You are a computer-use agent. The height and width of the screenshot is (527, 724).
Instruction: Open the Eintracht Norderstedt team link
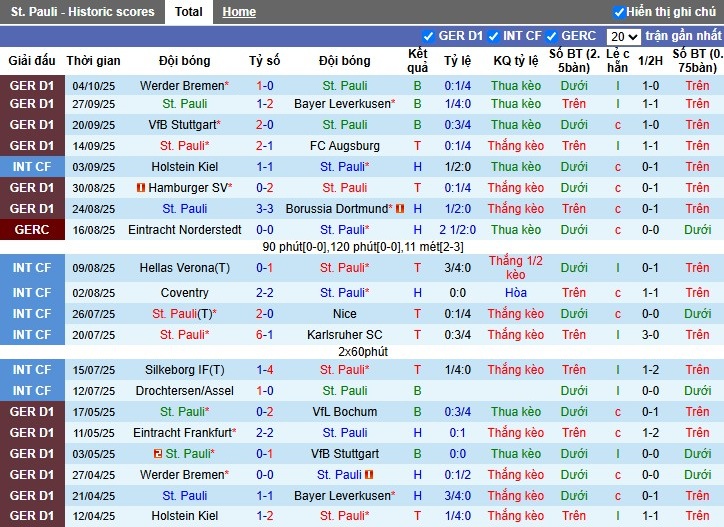pos(185,229)
